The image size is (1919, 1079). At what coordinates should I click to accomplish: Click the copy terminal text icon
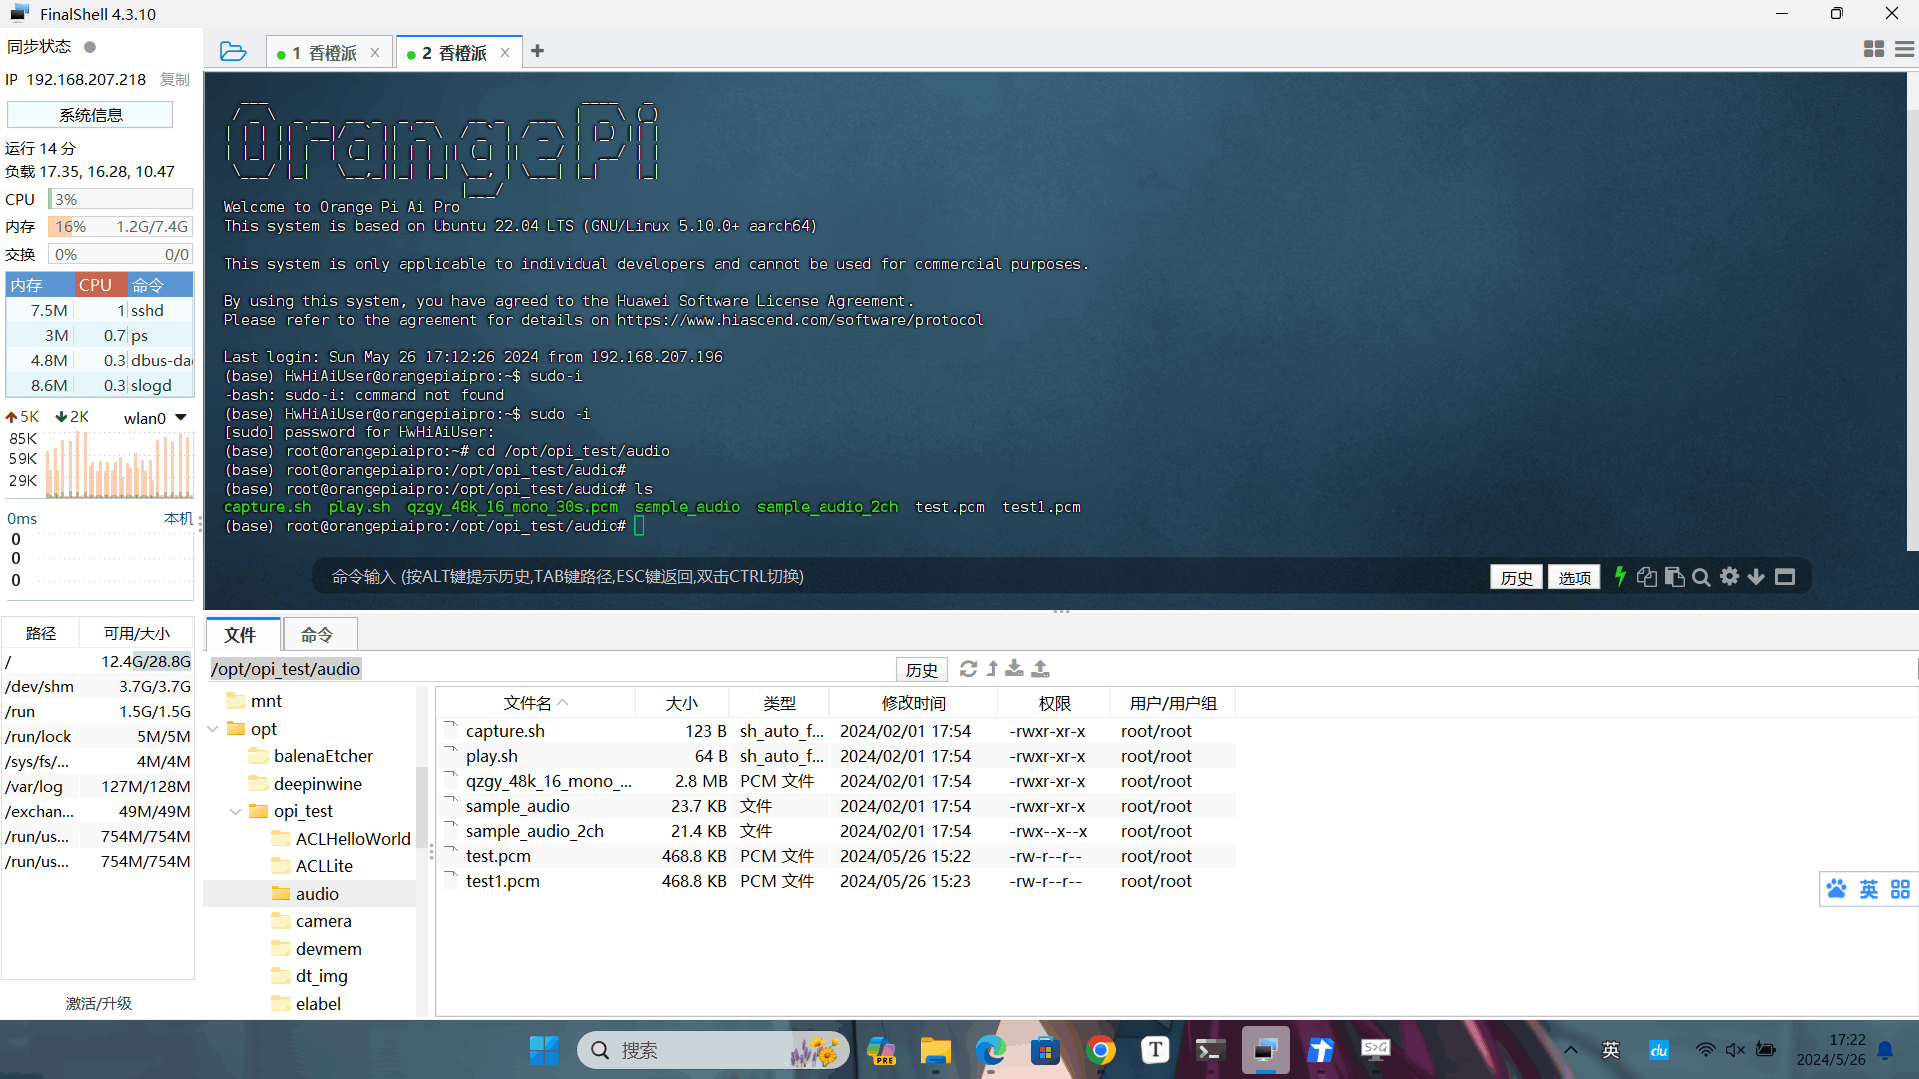tap(1646, 577)
